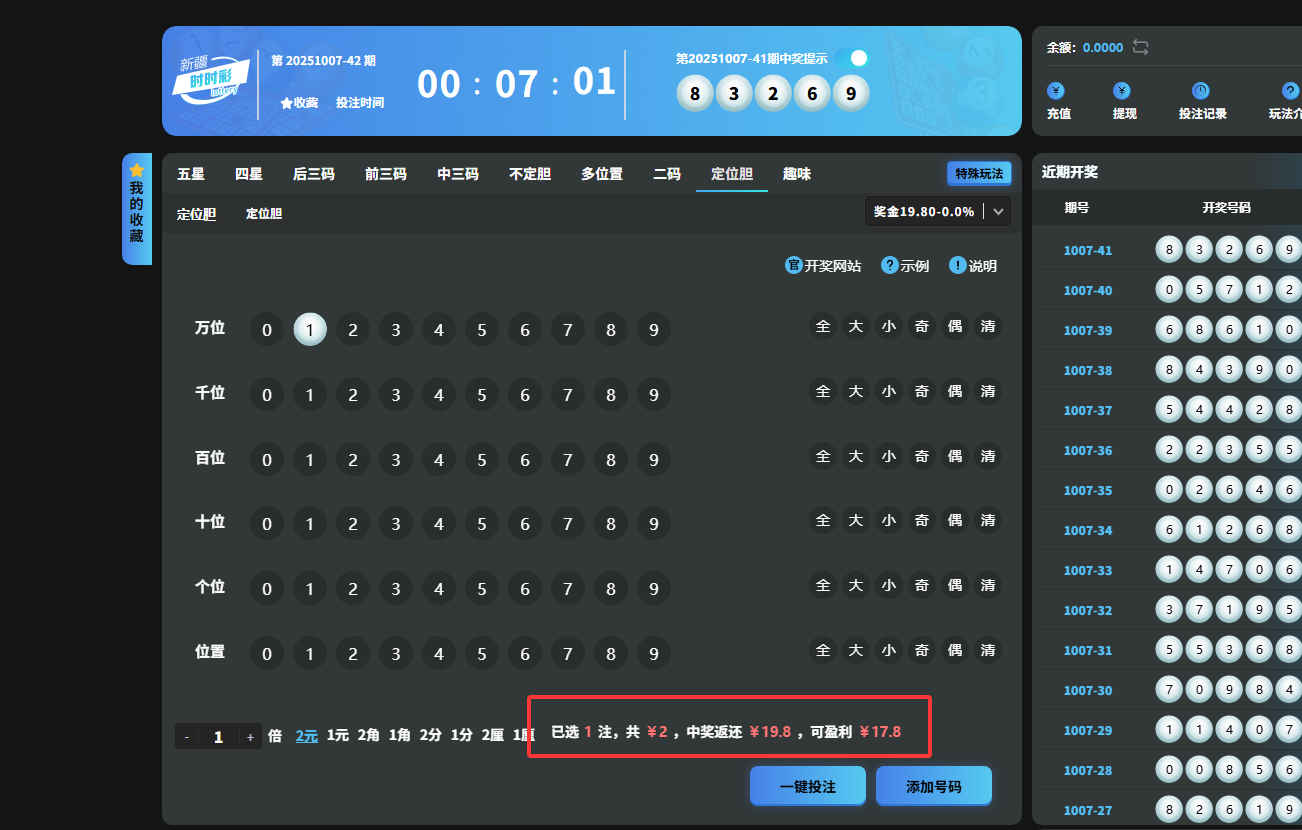Image resolution: width=1302 pixels, height=830 pixels.
Task: Open the withdraw 提现 icon
Action: (1122, 91)
